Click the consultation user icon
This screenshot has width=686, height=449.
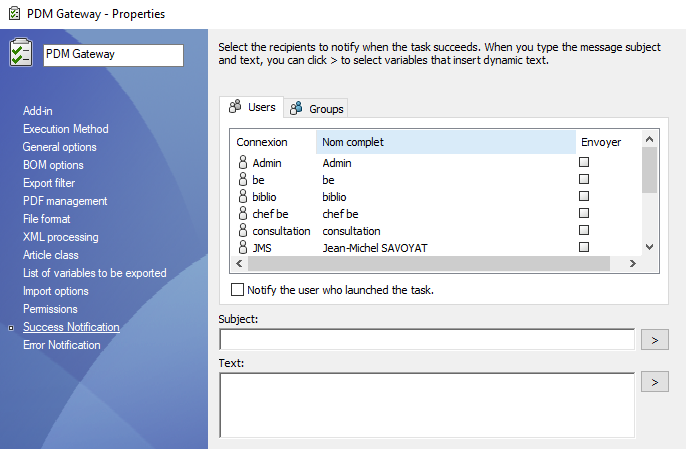pos(242,231)
